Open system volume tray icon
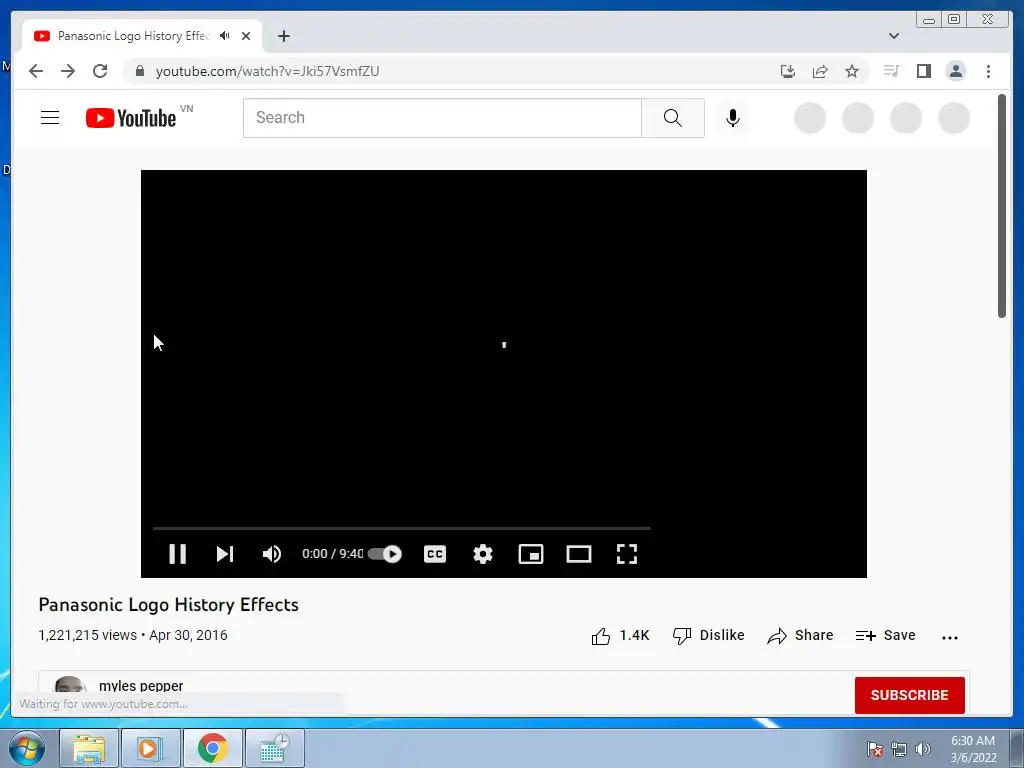 922,749
